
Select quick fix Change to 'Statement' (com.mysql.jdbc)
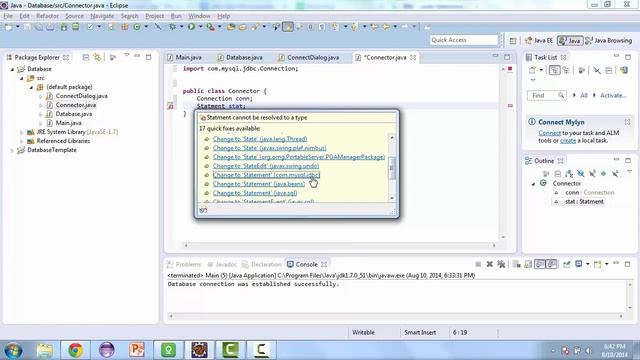pyautogui.click(x=266, y=175)
